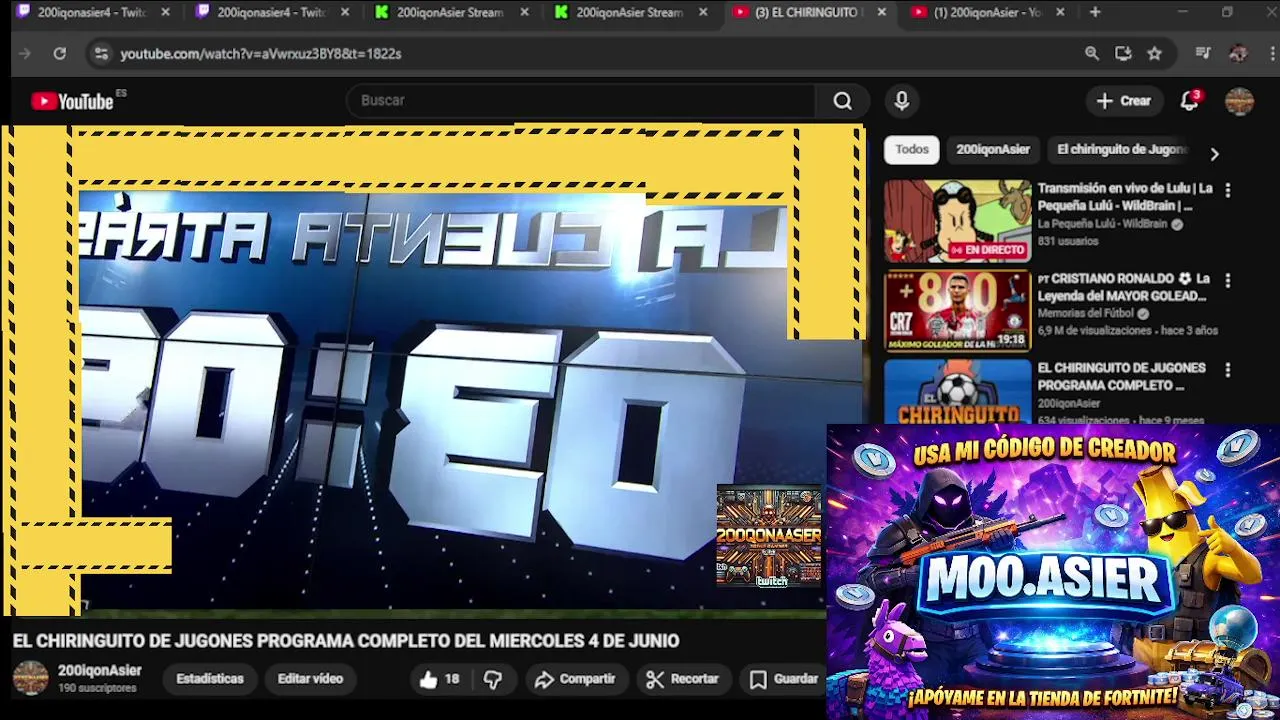Image resolution: width=1280 pixels, height=720 pixels.
Task: Close the first 200iqonasier4 Twitch tab
Action: (166, 13)
